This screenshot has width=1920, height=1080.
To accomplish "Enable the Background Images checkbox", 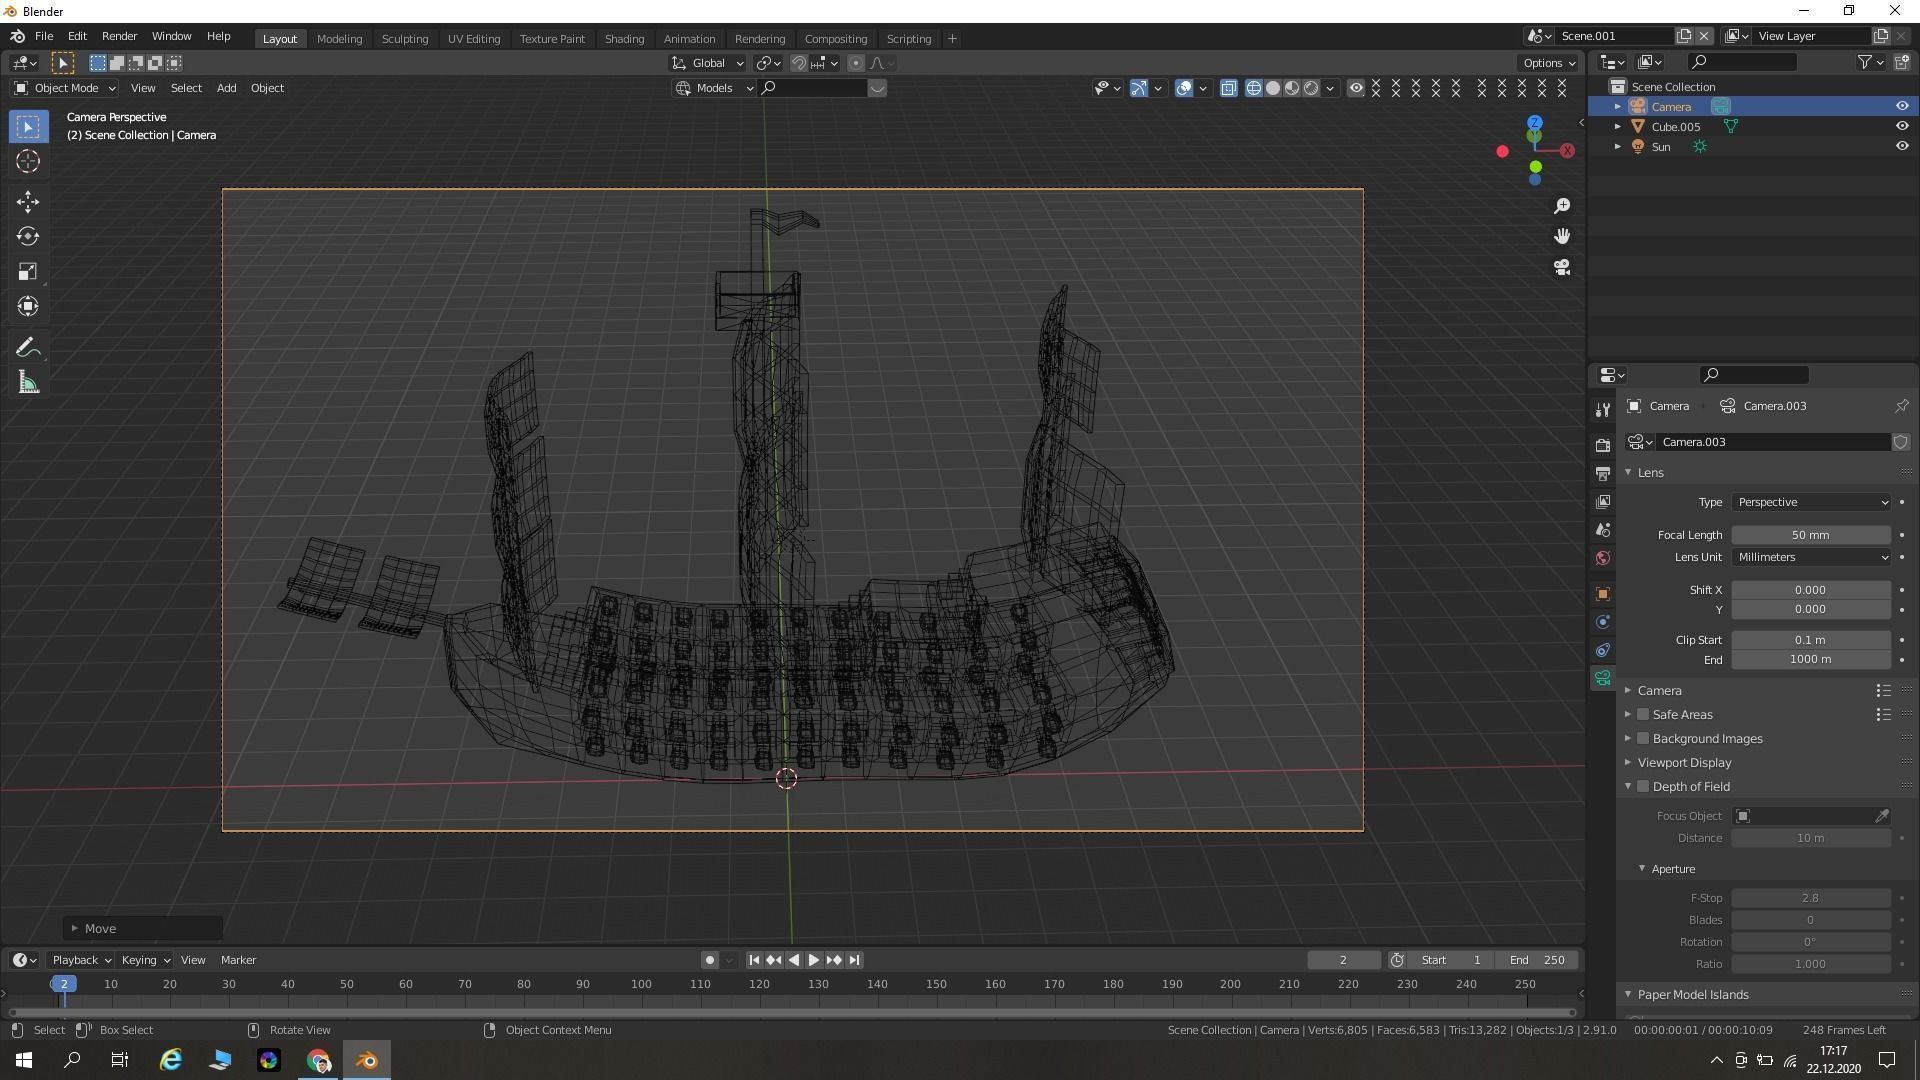I will click(x=1643, y=738).
